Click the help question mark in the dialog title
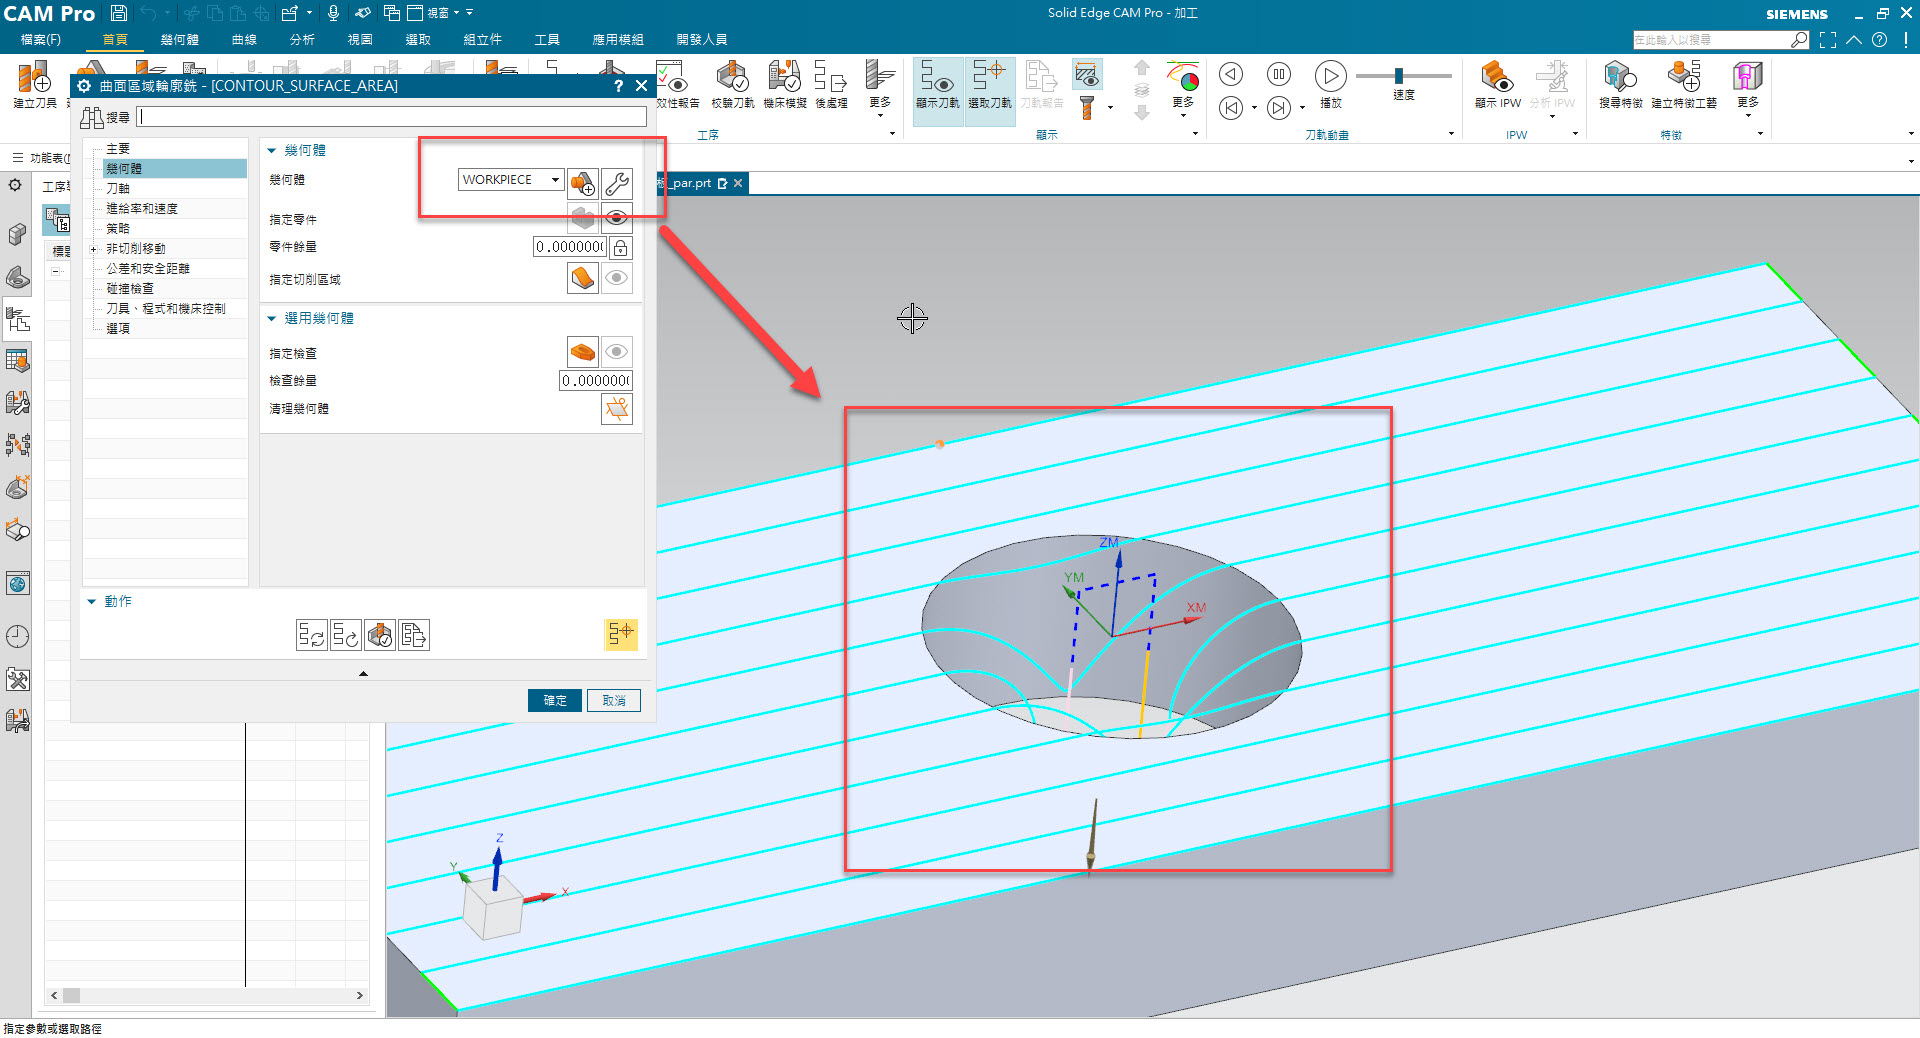 [618, 86]
